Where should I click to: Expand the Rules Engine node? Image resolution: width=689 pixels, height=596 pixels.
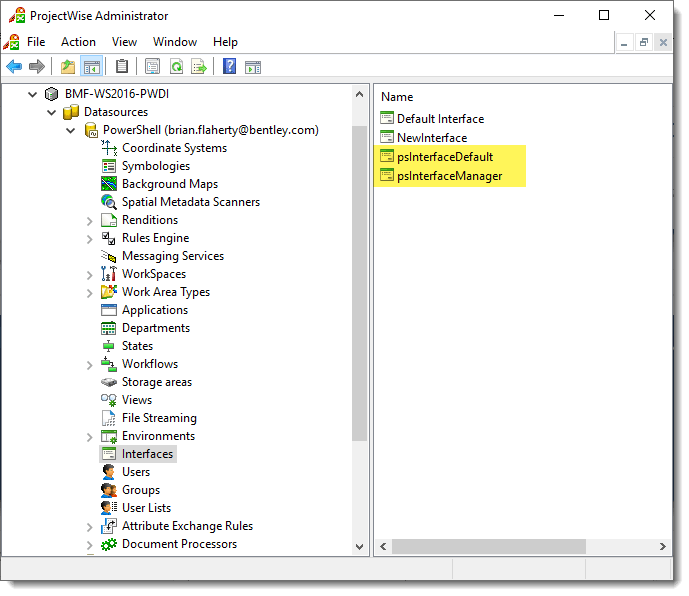pyautogui.click(x=90, y=238)
